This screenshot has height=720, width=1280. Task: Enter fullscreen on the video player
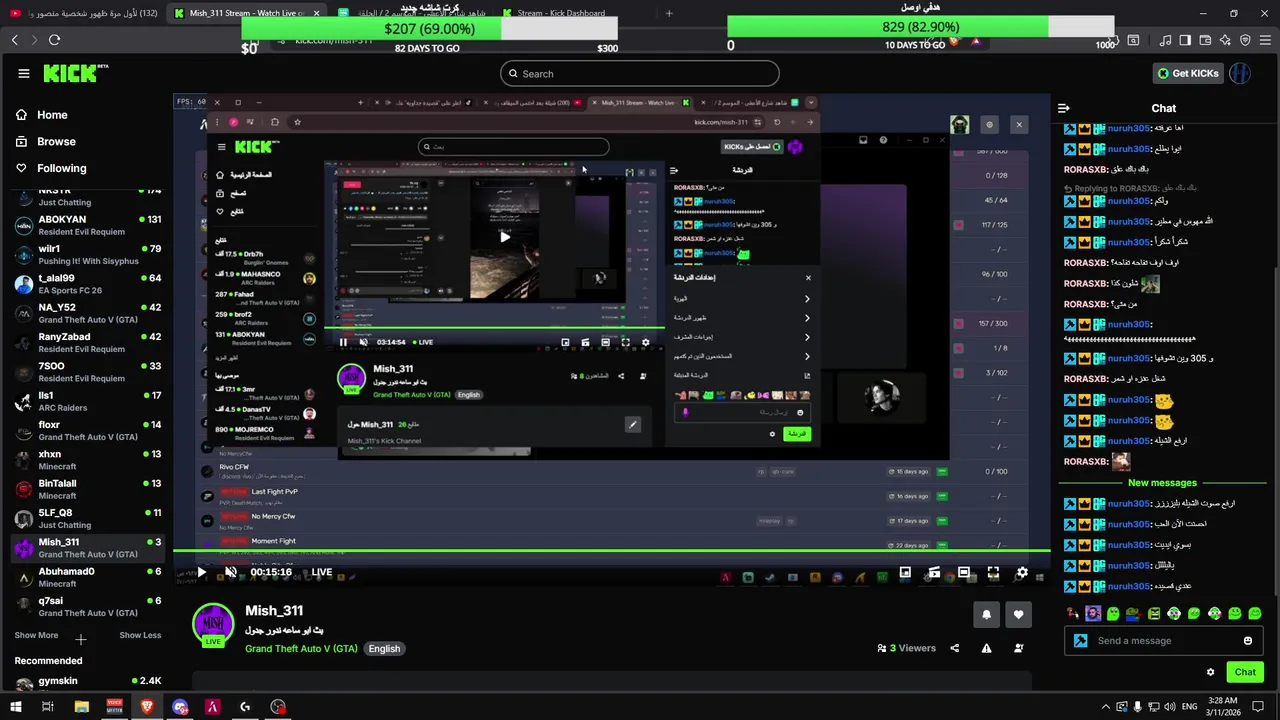click(993, 572)
